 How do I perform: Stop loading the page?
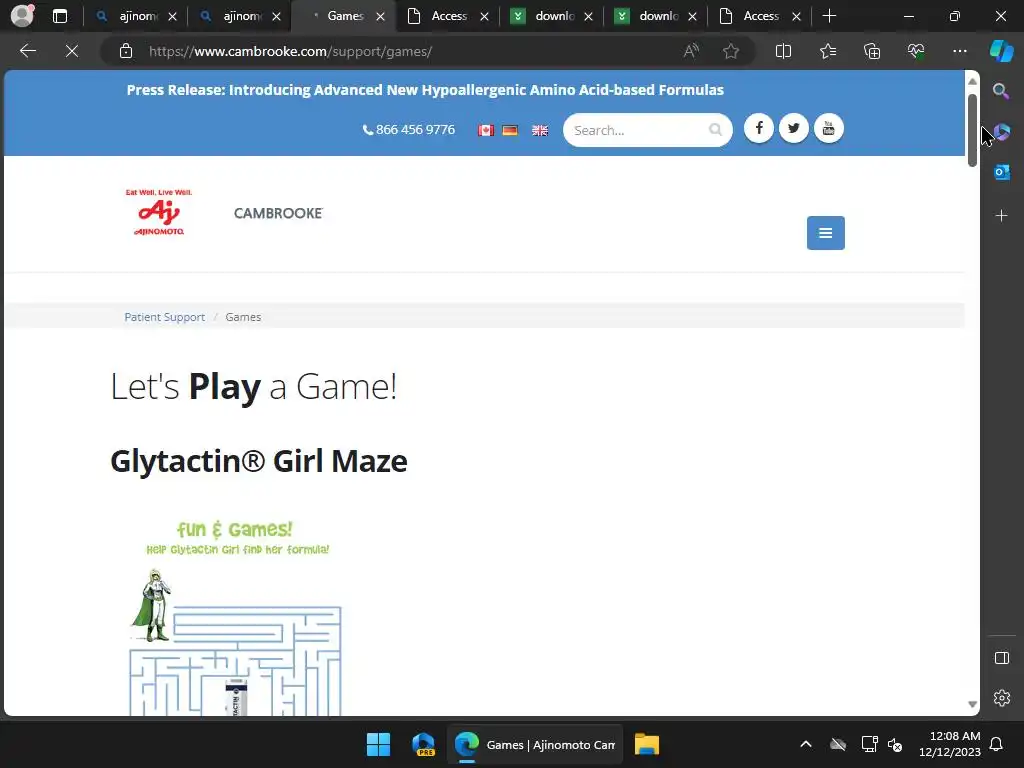coord(72,51)
